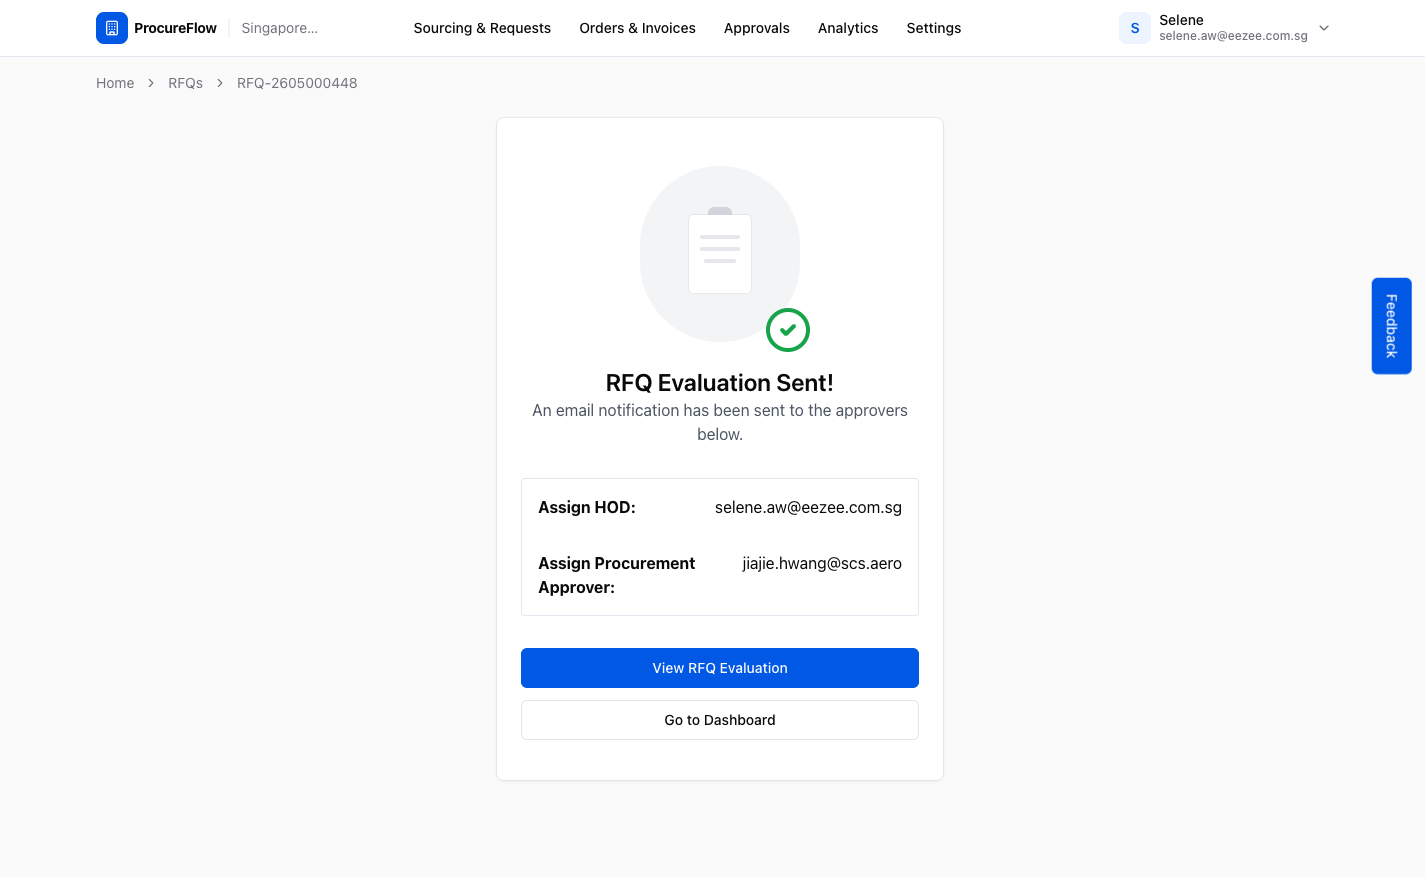Expand the user account chevron dropdown
This screenshot has width=1425, height=877.
(x=1324, y=28)
